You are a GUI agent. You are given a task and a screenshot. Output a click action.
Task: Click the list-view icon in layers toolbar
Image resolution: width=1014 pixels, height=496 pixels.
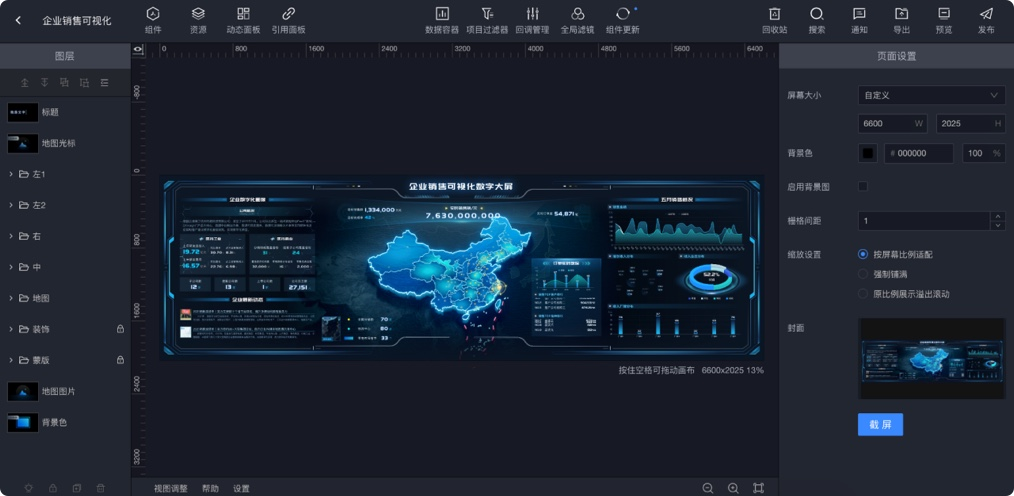[105, 82]
